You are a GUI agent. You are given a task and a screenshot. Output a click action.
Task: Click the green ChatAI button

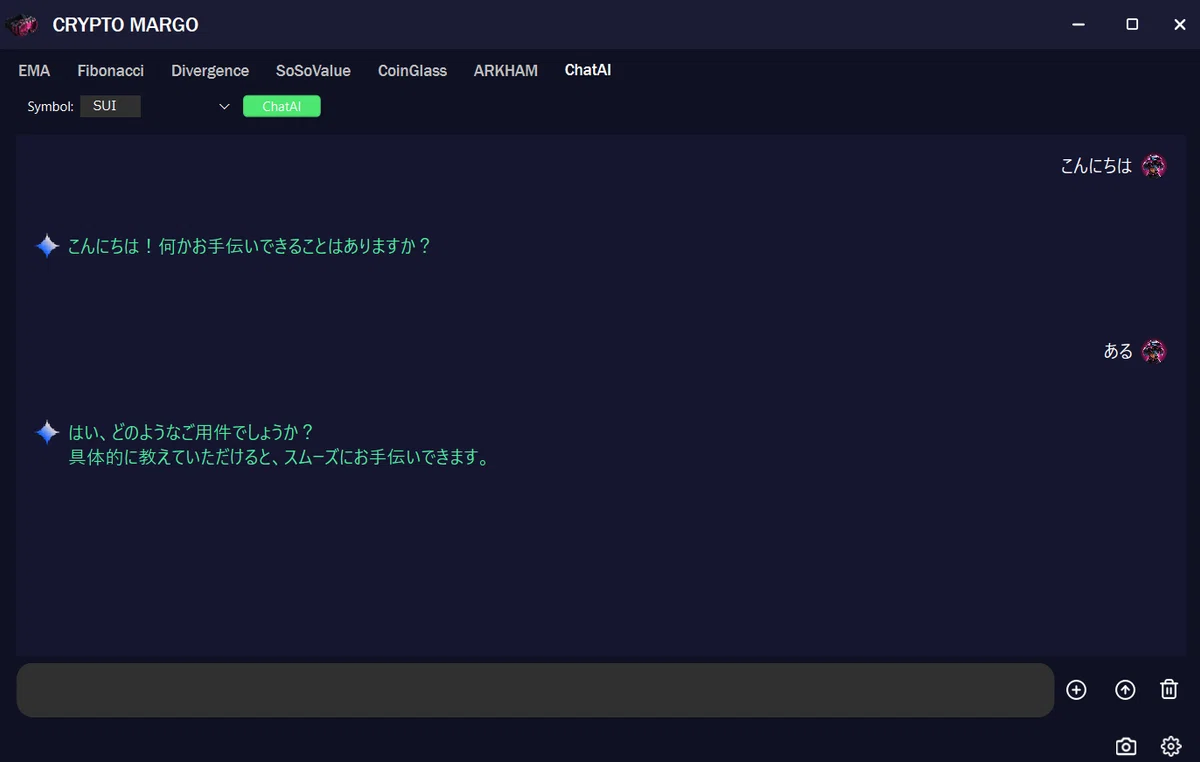click(x=282, y=107)
